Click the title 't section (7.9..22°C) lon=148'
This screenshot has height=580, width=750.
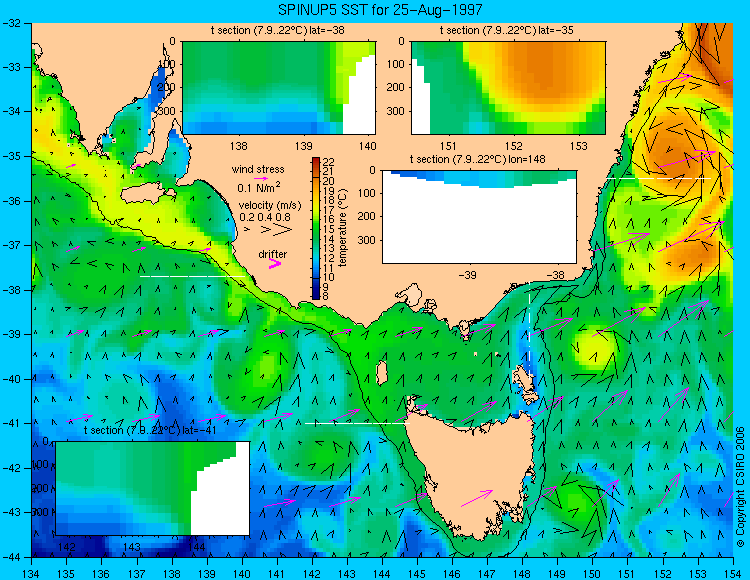(477, 159)
